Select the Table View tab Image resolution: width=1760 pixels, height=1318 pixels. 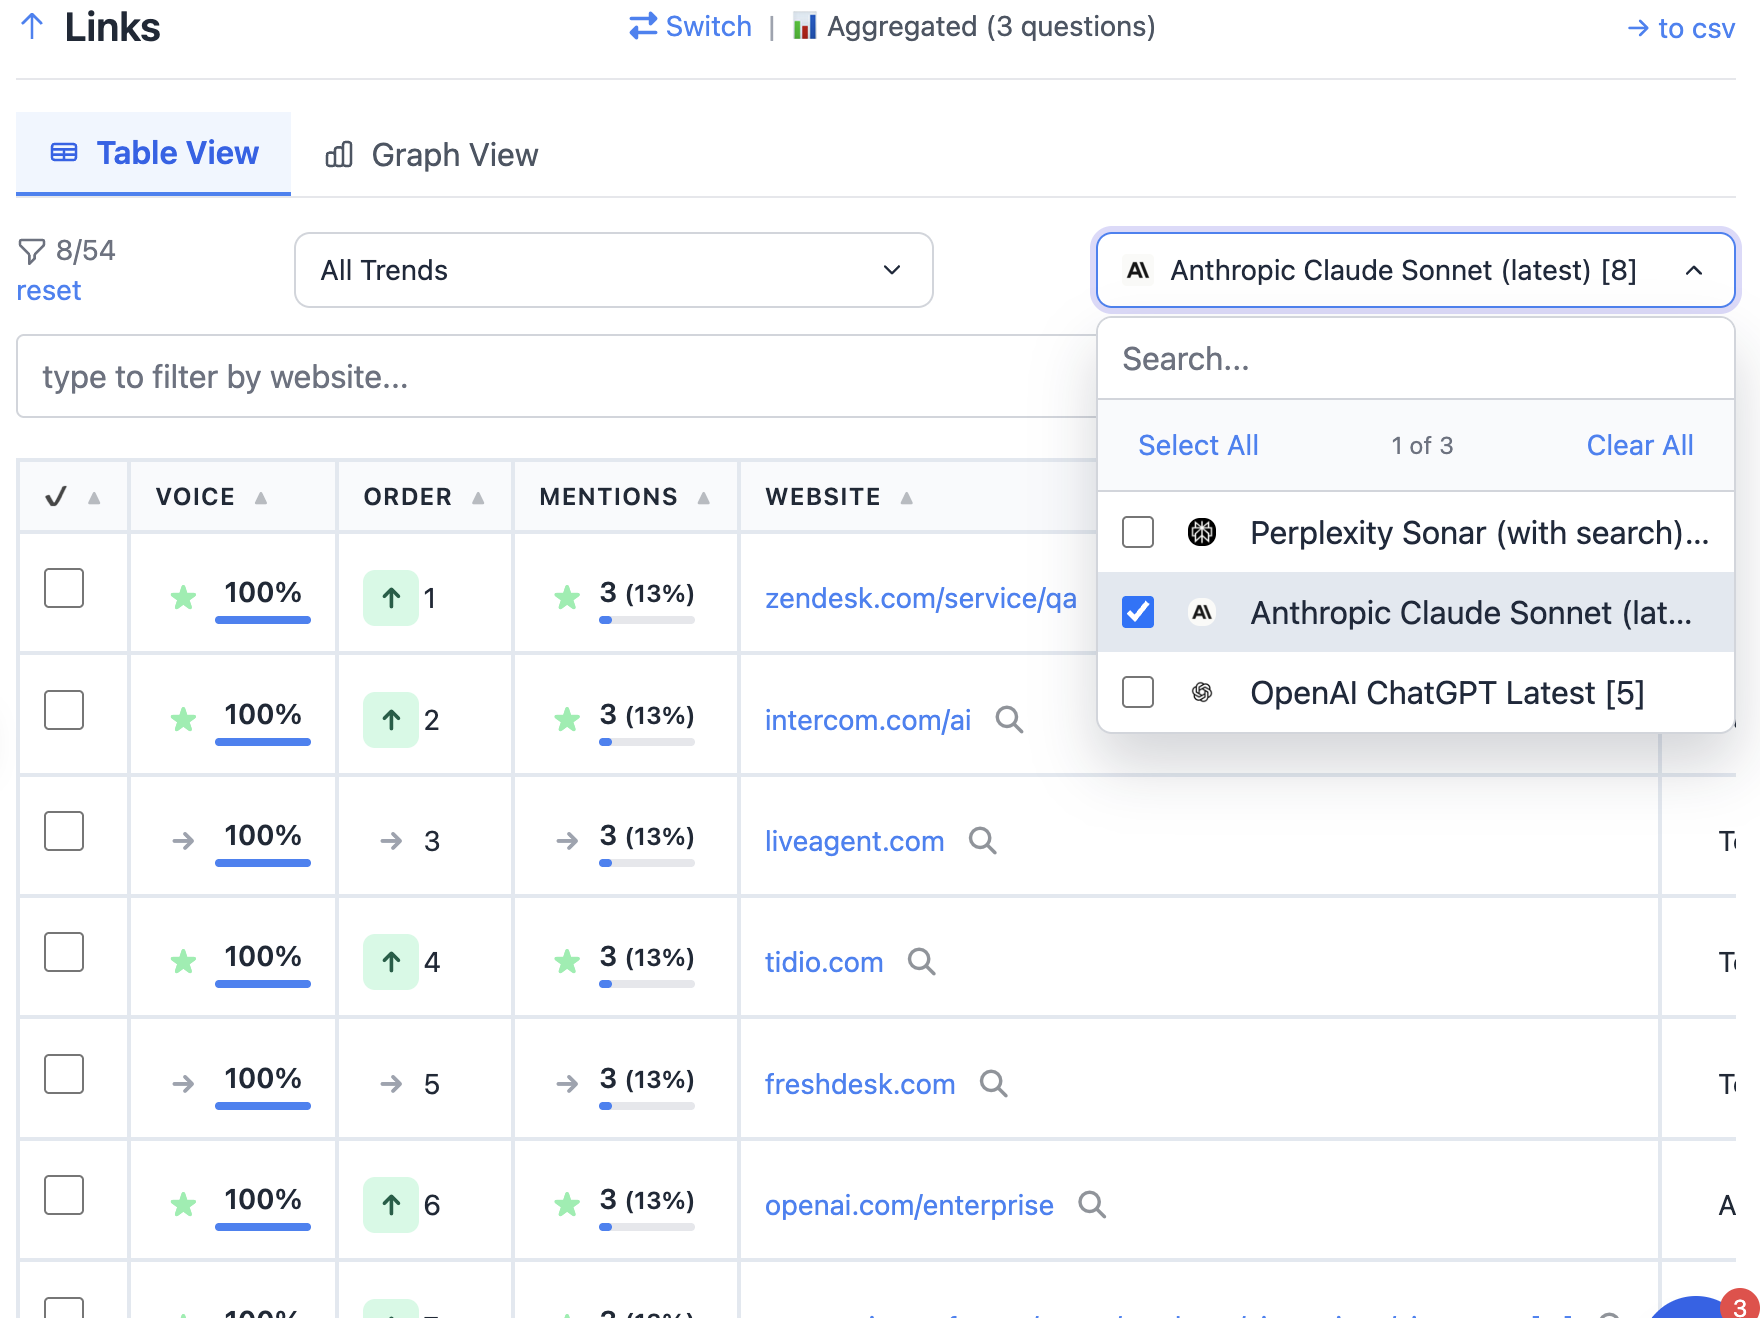tap(154, 153)
